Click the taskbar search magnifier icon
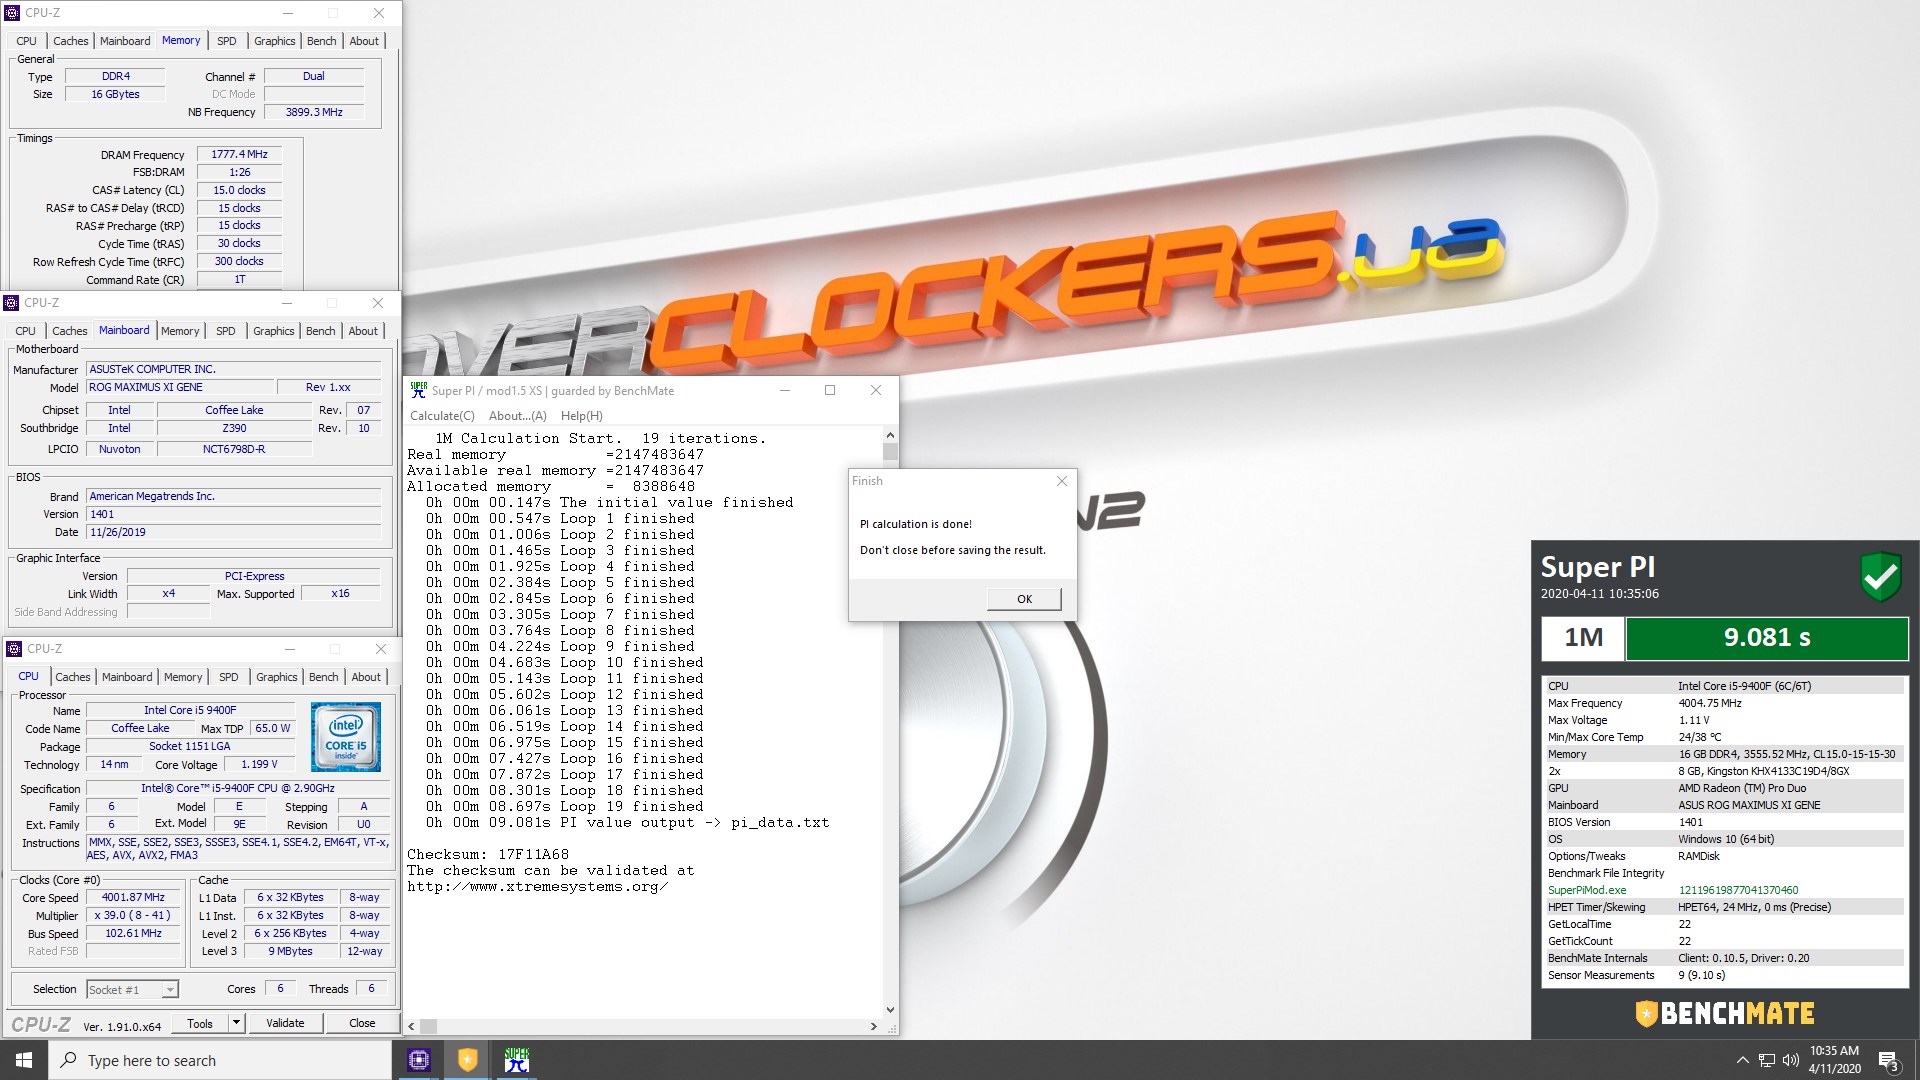The width and height of the screenshot is (1920, 1080). (x=68, y=1060)
